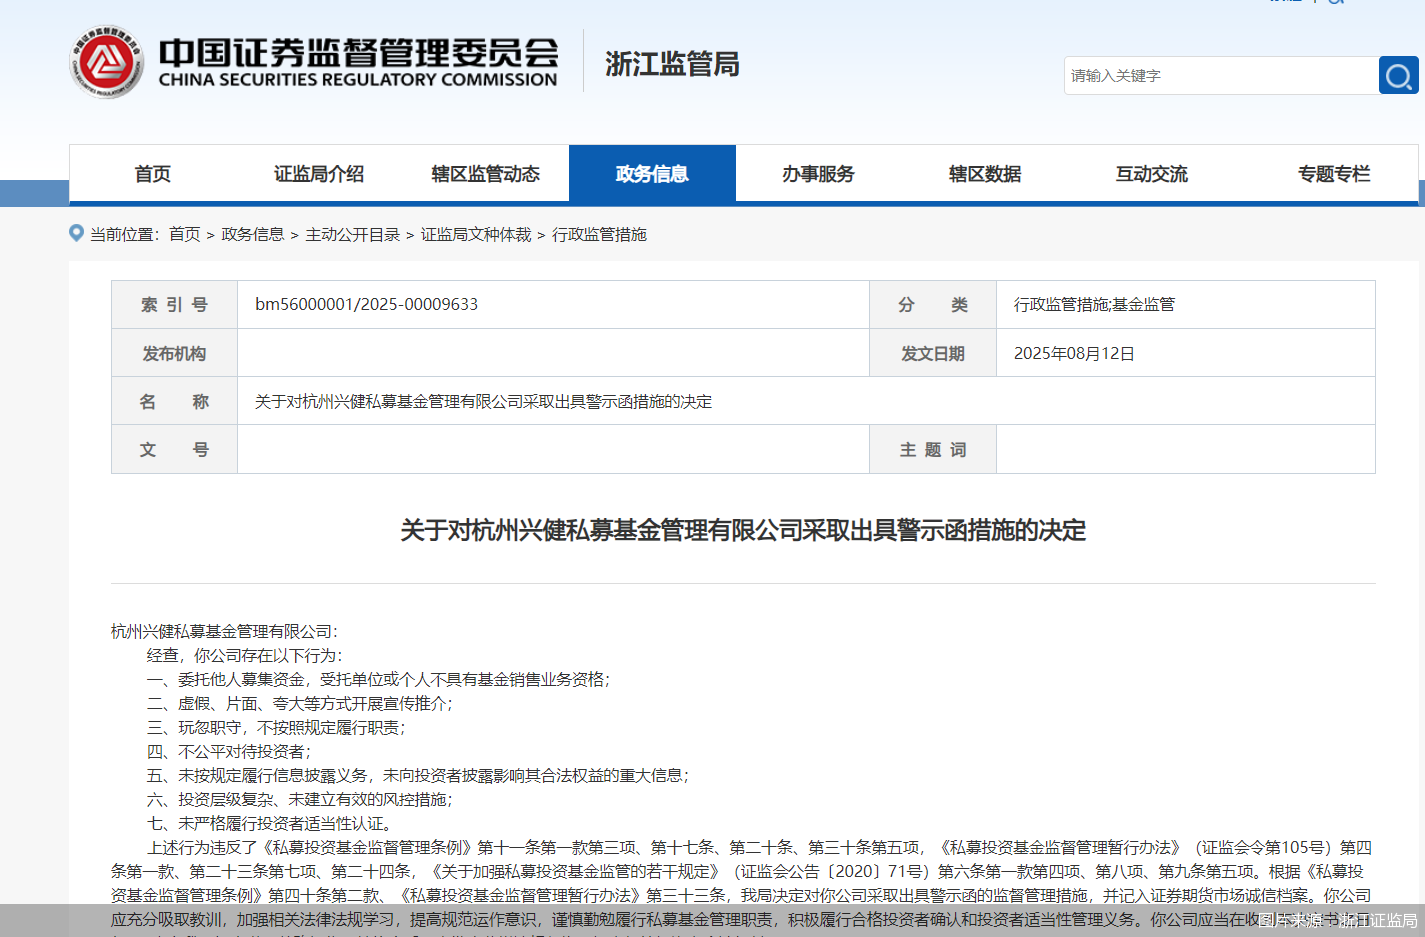Select the highlighted 政务信息 tab
1425x937 pixels.
[x=652, y=173]
